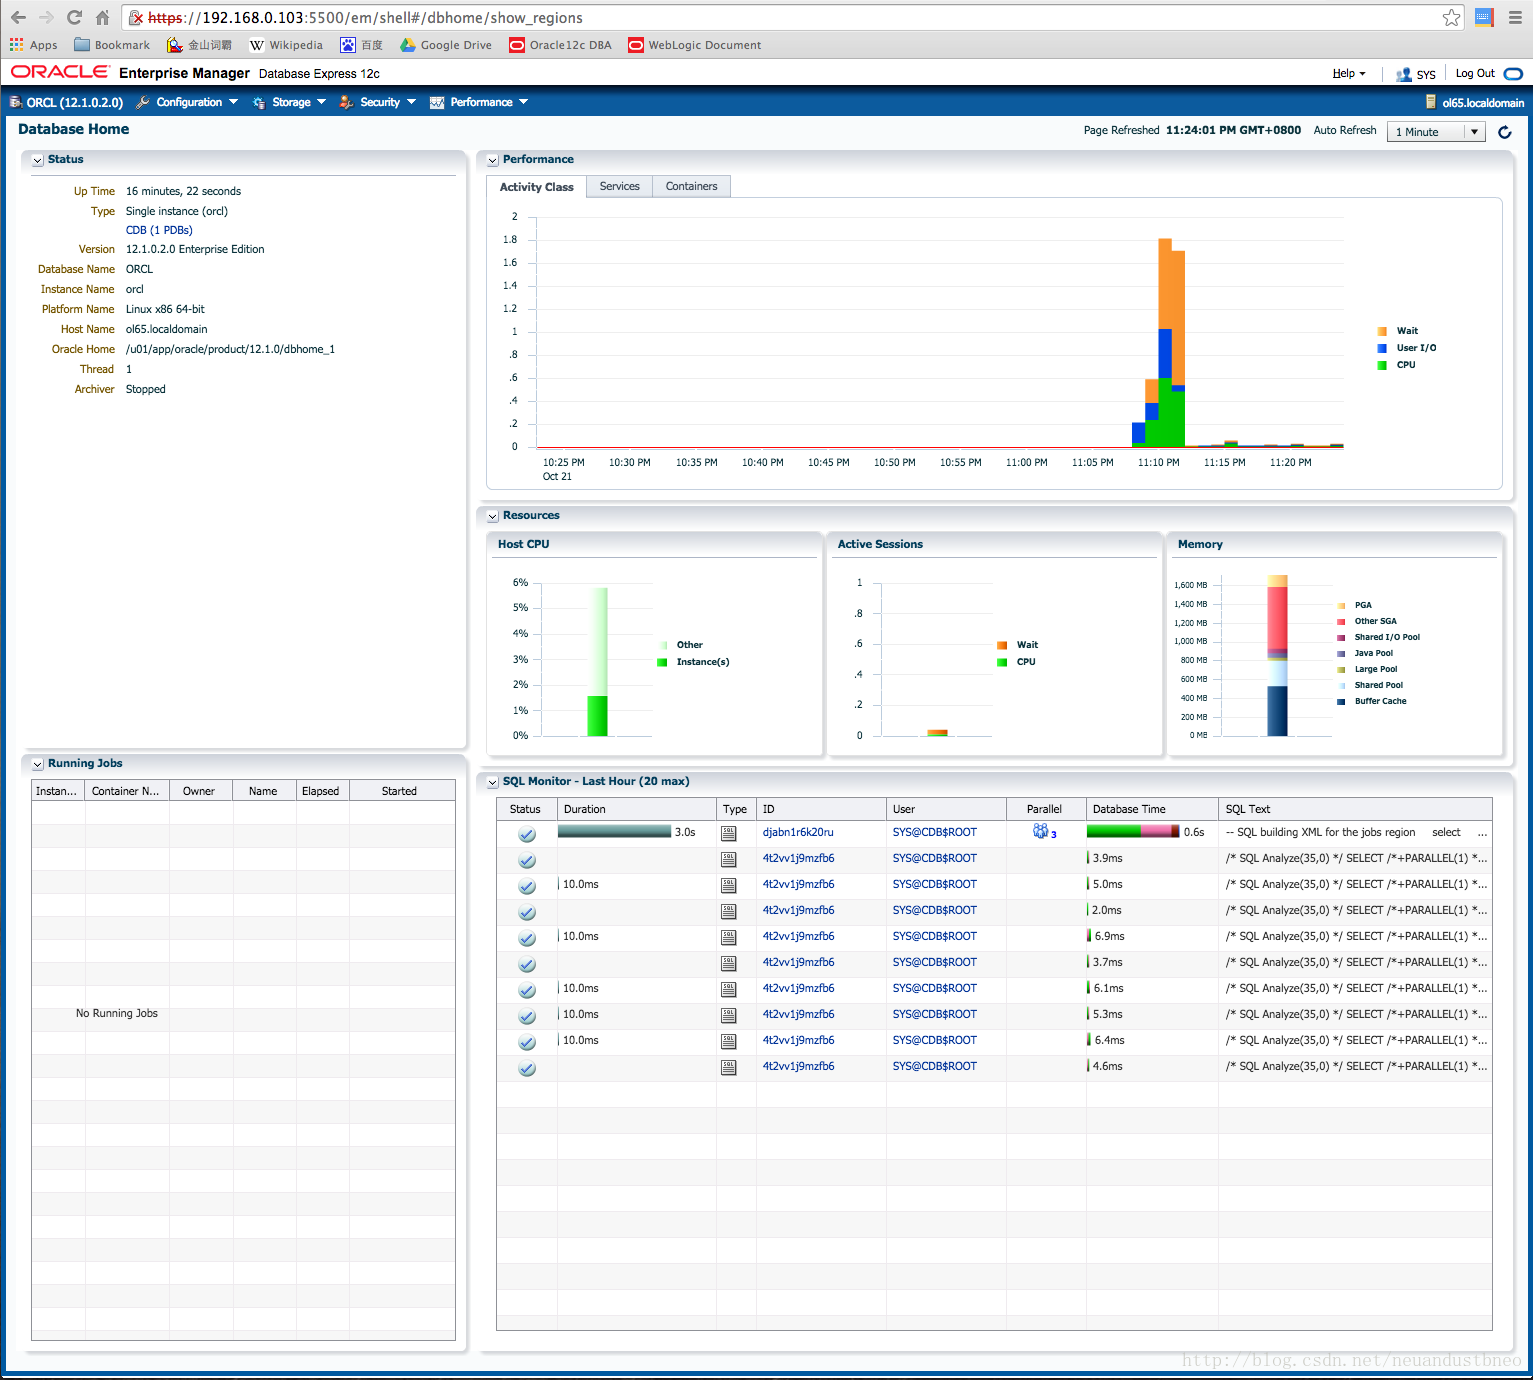This screenshot has width=1533, height=1380.
Task: Click the ORACLE logo
Action: tap(60, 72)
